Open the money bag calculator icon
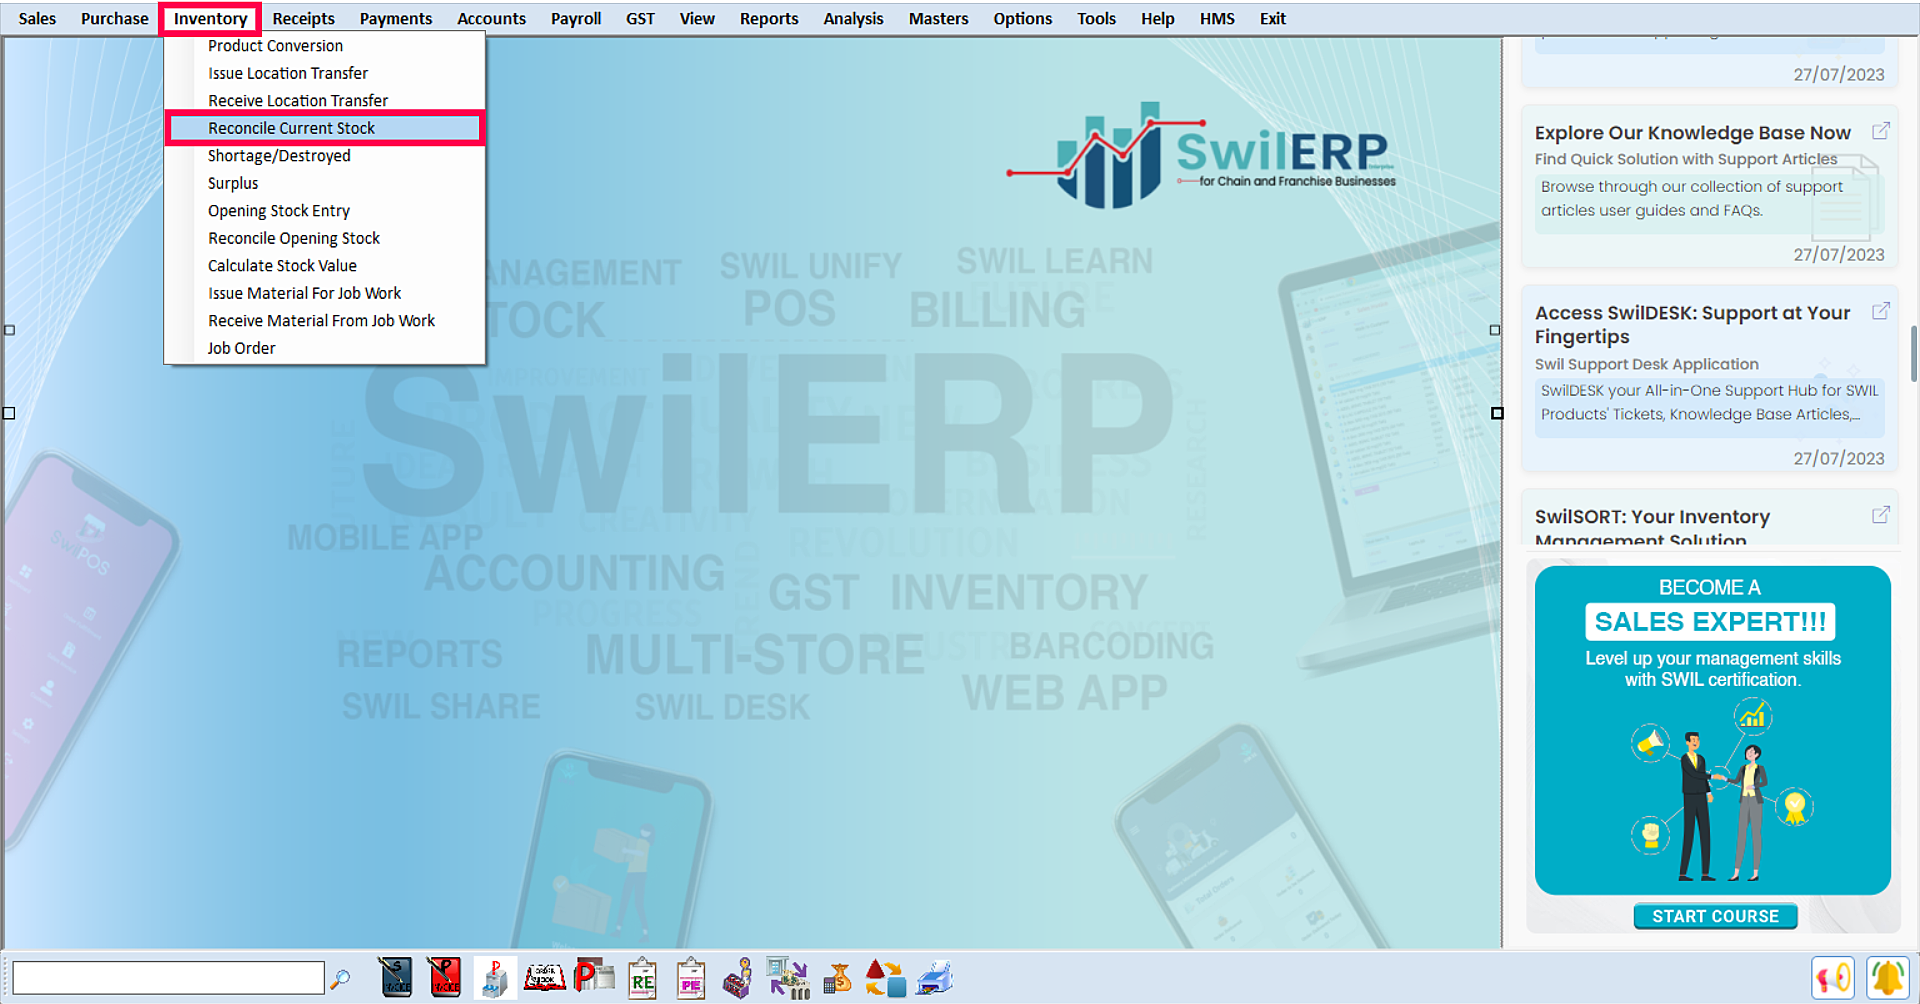The width and height of the screenshot is (1920, 1004). click(x=837, y=978)
